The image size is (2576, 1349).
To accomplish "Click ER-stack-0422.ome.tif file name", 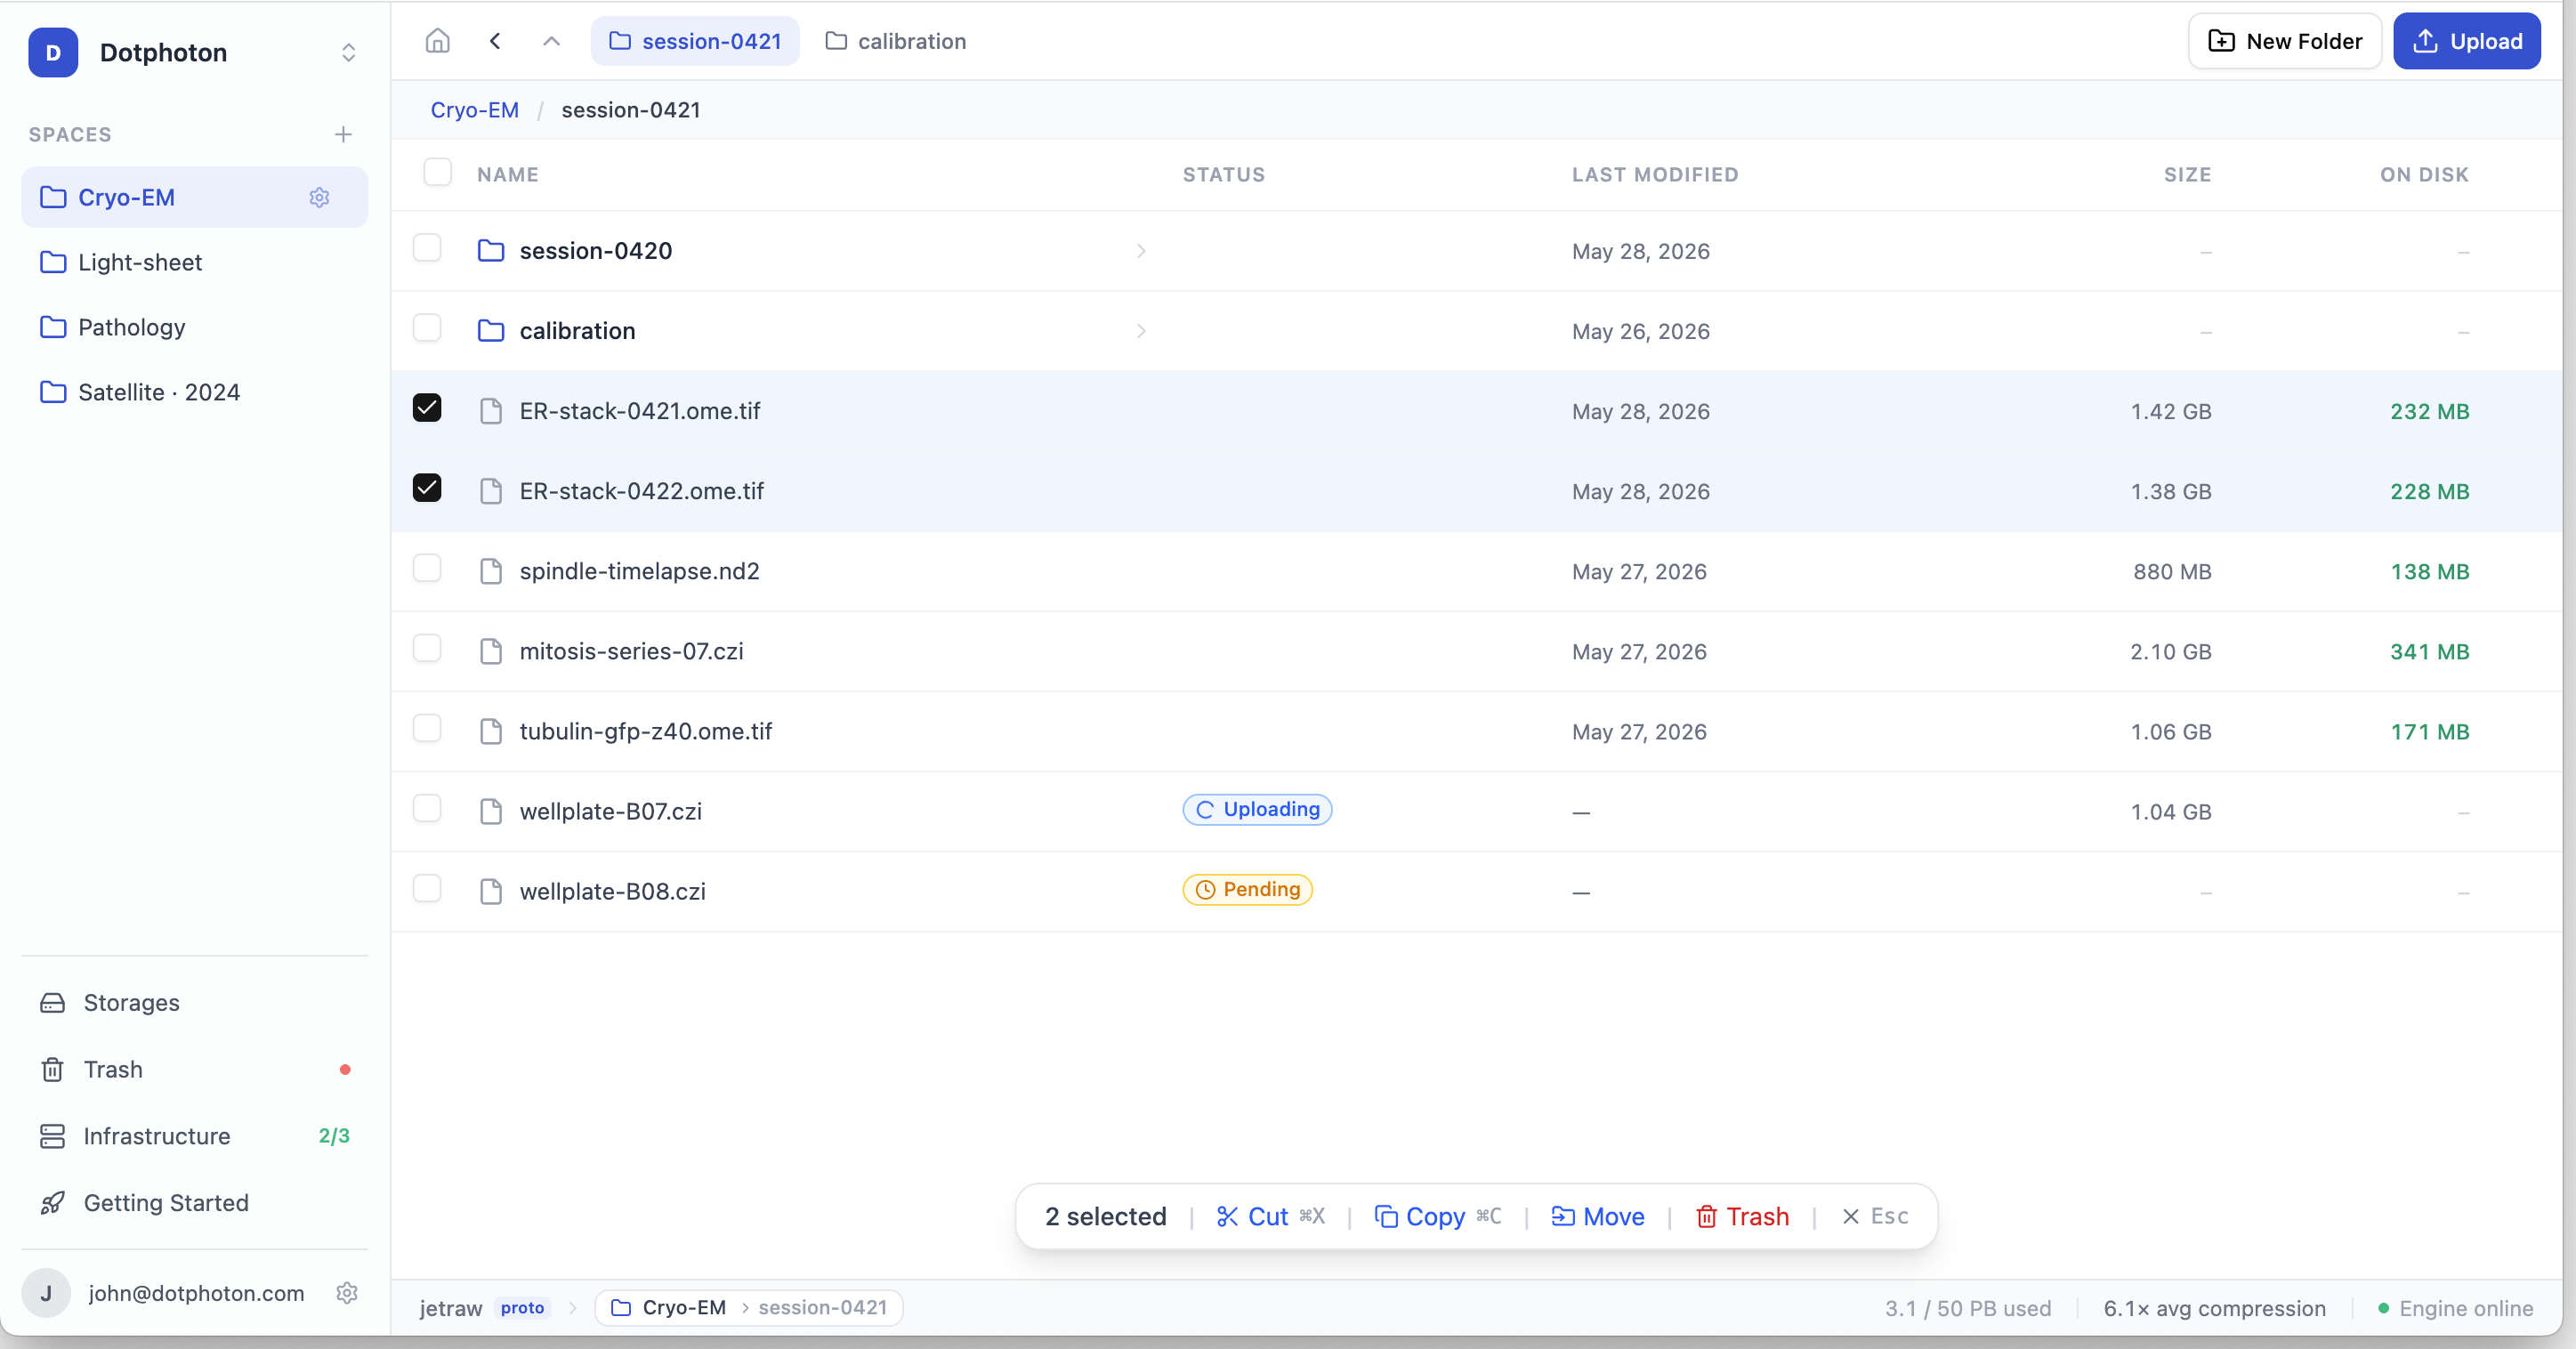I will (642, 491).
